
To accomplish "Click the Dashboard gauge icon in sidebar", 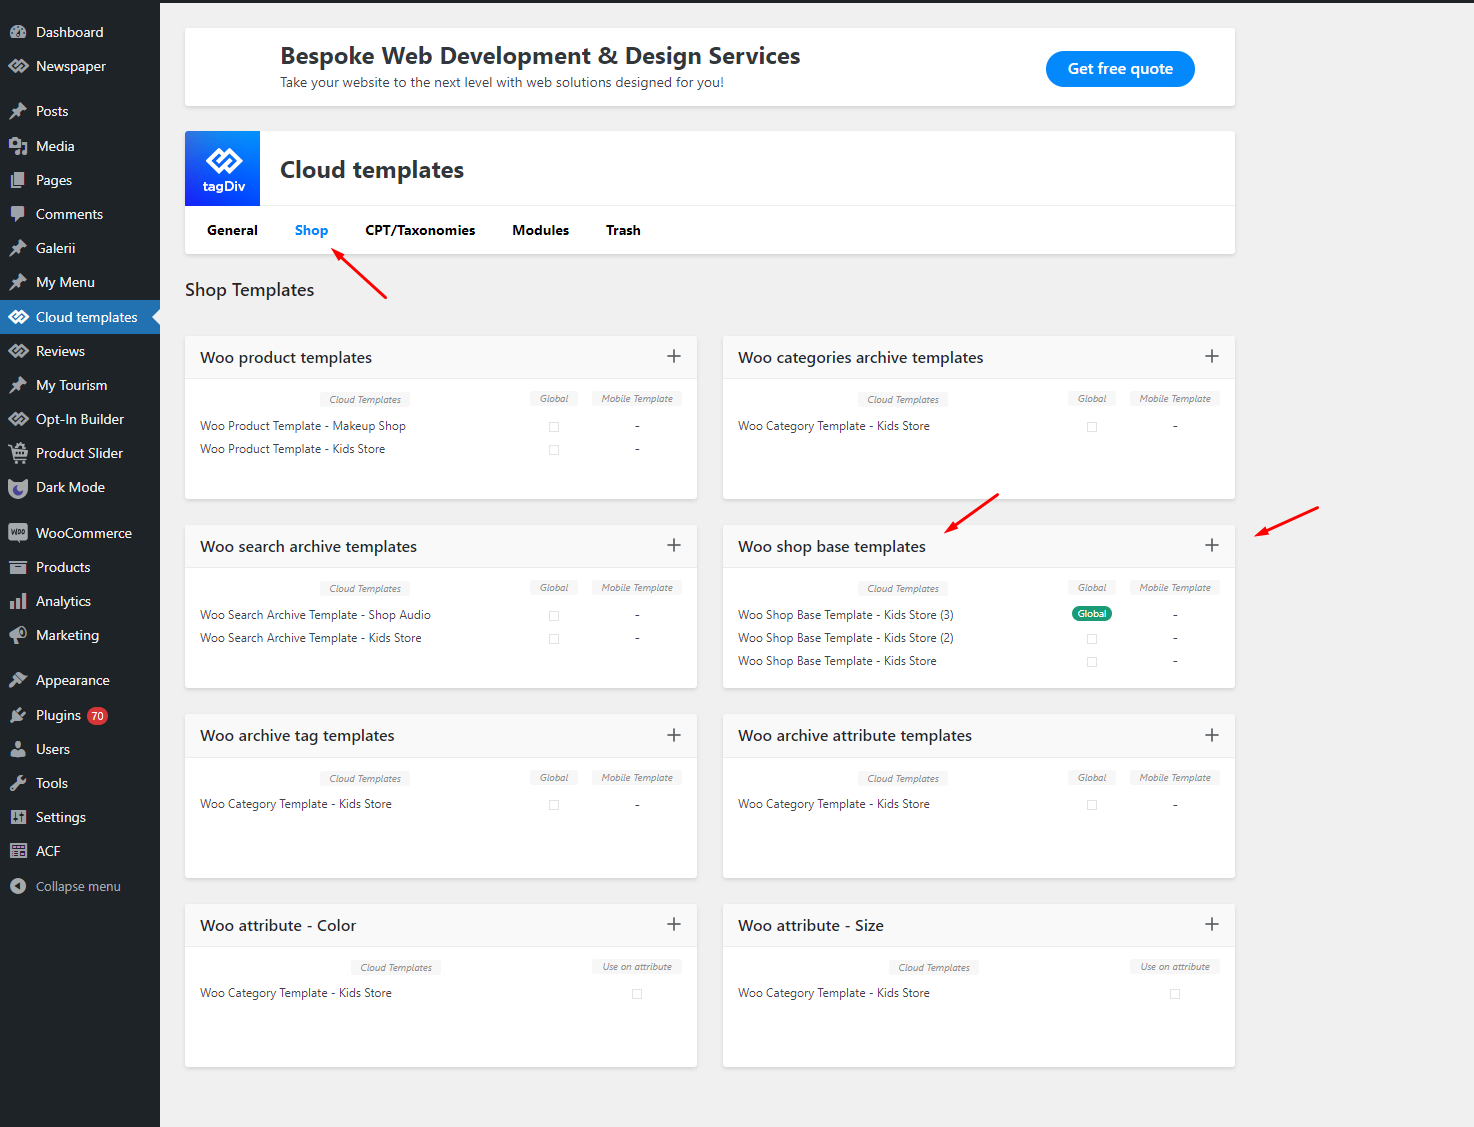I will pyautogui.click(x=18, y=32).
